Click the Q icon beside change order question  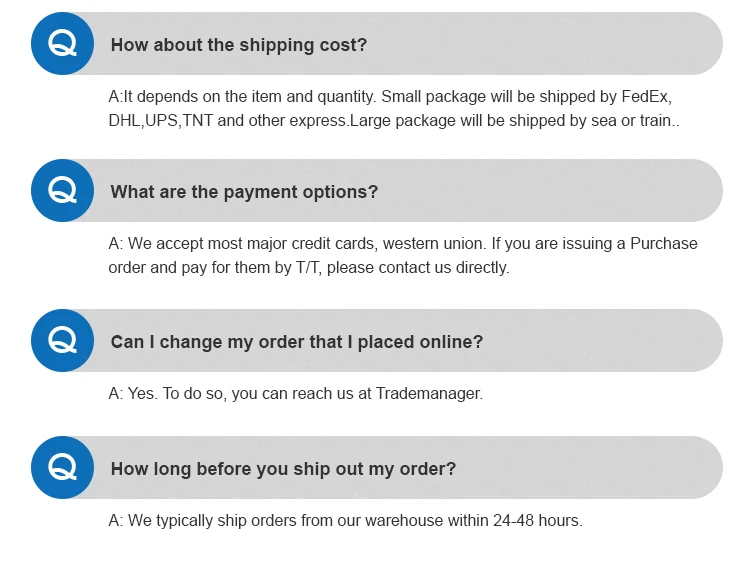coord(63,341)
